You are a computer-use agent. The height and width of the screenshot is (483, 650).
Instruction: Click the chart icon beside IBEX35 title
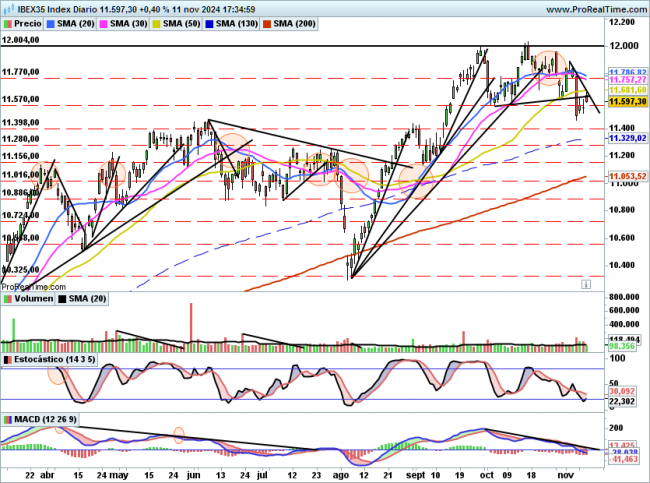[x=7, y=8]
